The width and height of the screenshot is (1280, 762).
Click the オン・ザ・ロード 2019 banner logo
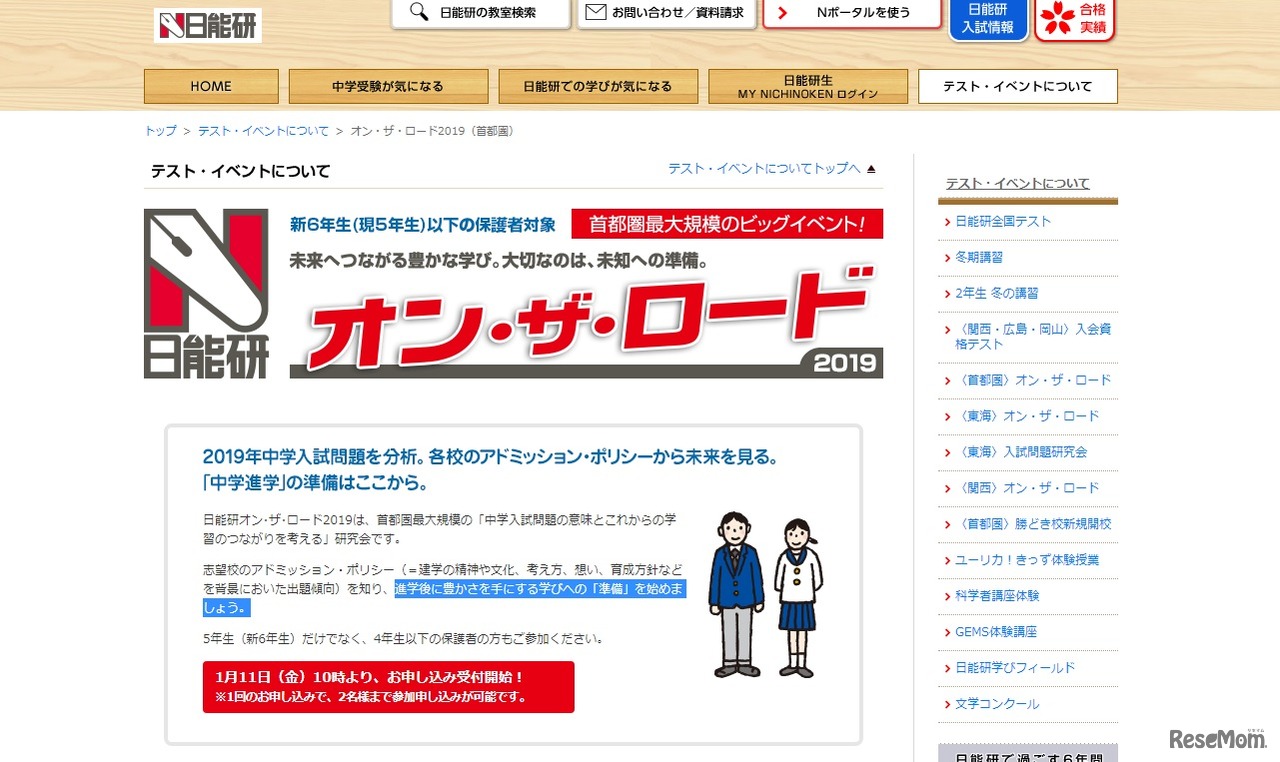(x=583, y=325)
